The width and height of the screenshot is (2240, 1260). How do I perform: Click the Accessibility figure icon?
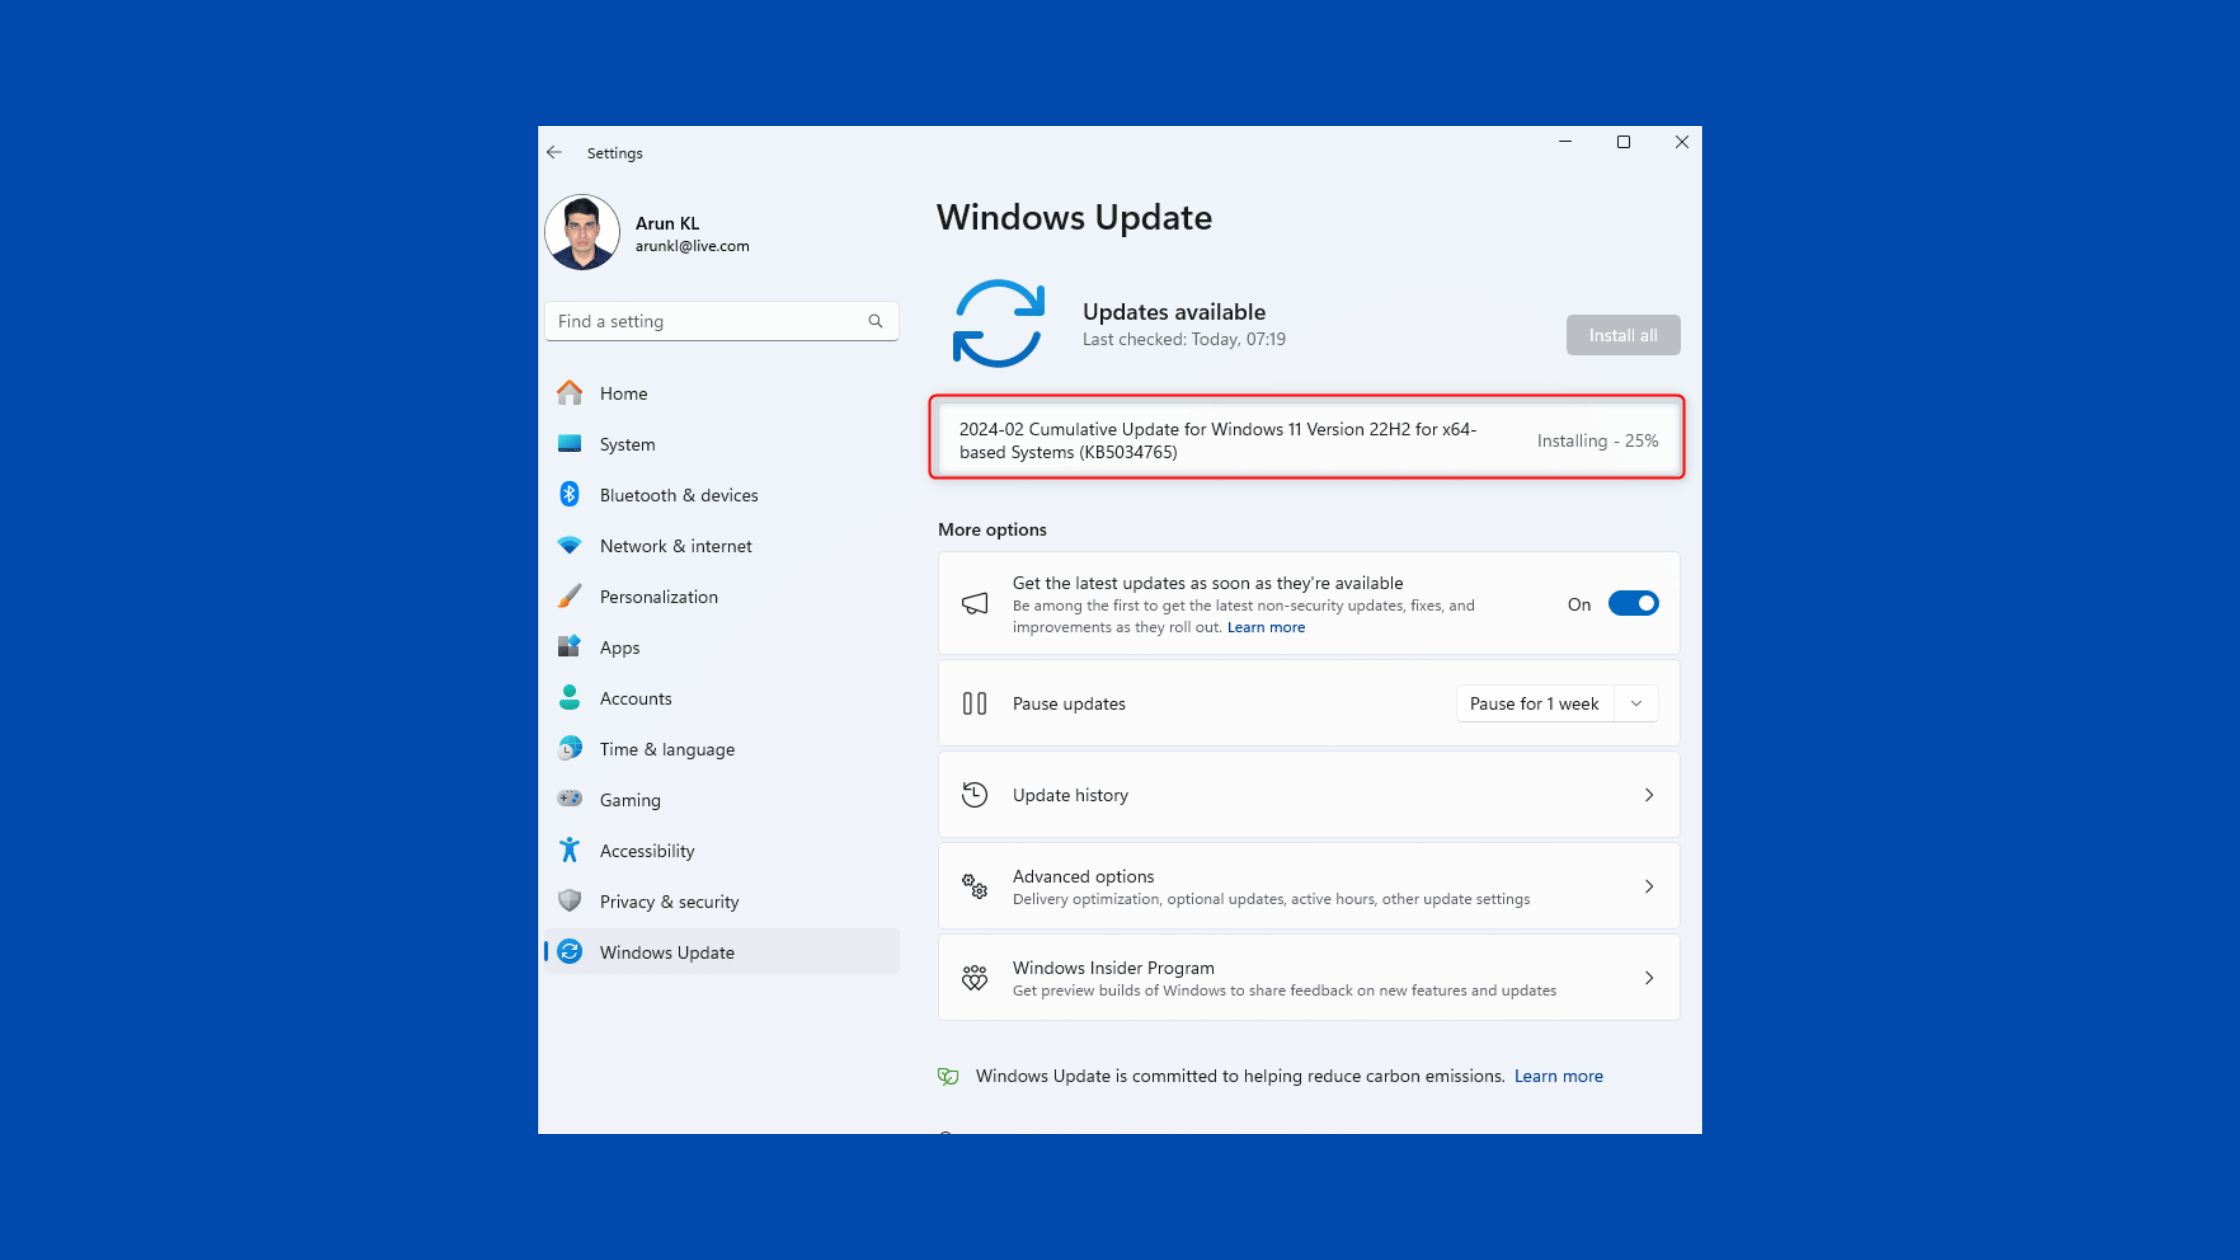pos(569,850)
